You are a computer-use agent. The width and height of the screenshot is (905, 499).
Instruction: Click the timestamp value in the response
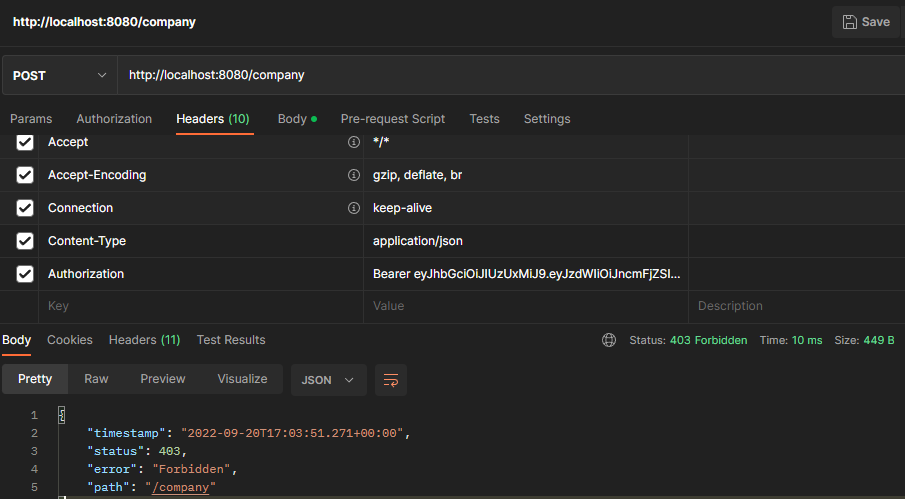point(292,433)
